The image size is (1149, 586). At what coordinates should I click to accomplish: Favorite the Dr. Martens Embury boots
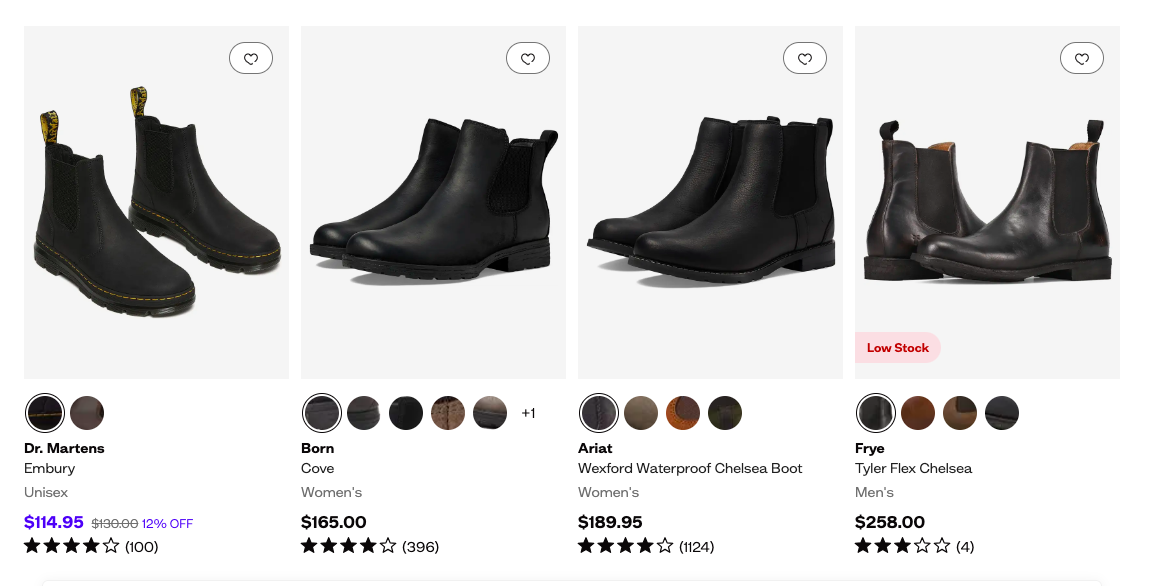(x=251, y=59)
